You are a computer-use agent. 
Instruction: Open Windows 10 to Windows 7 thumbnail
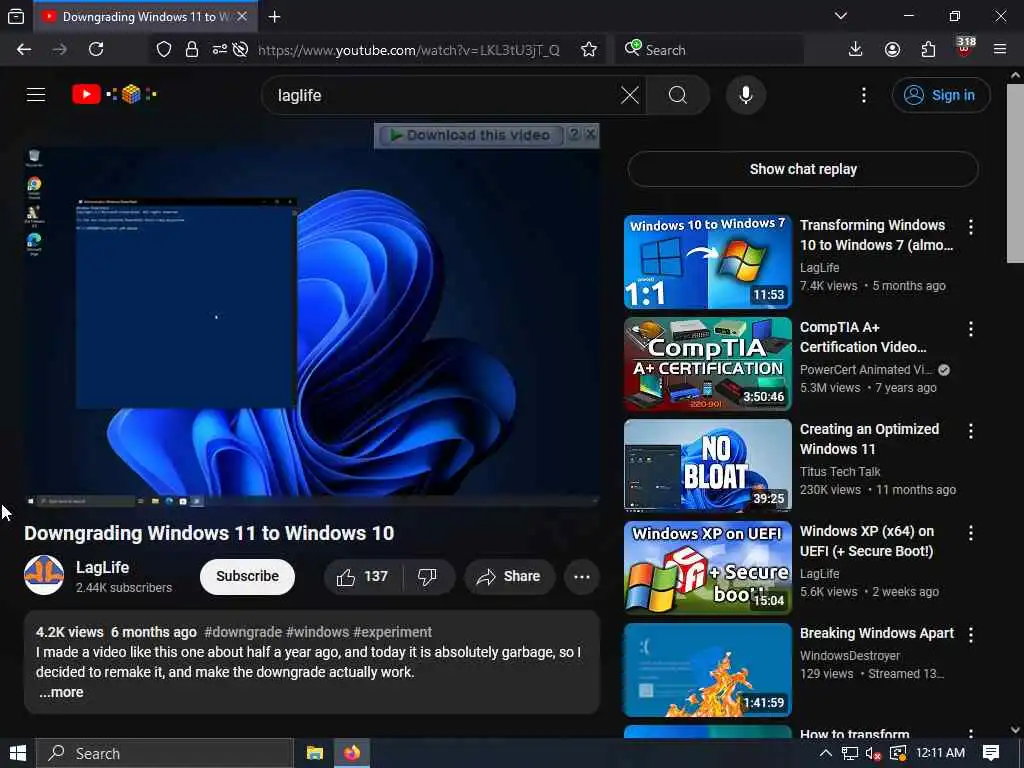708,262
